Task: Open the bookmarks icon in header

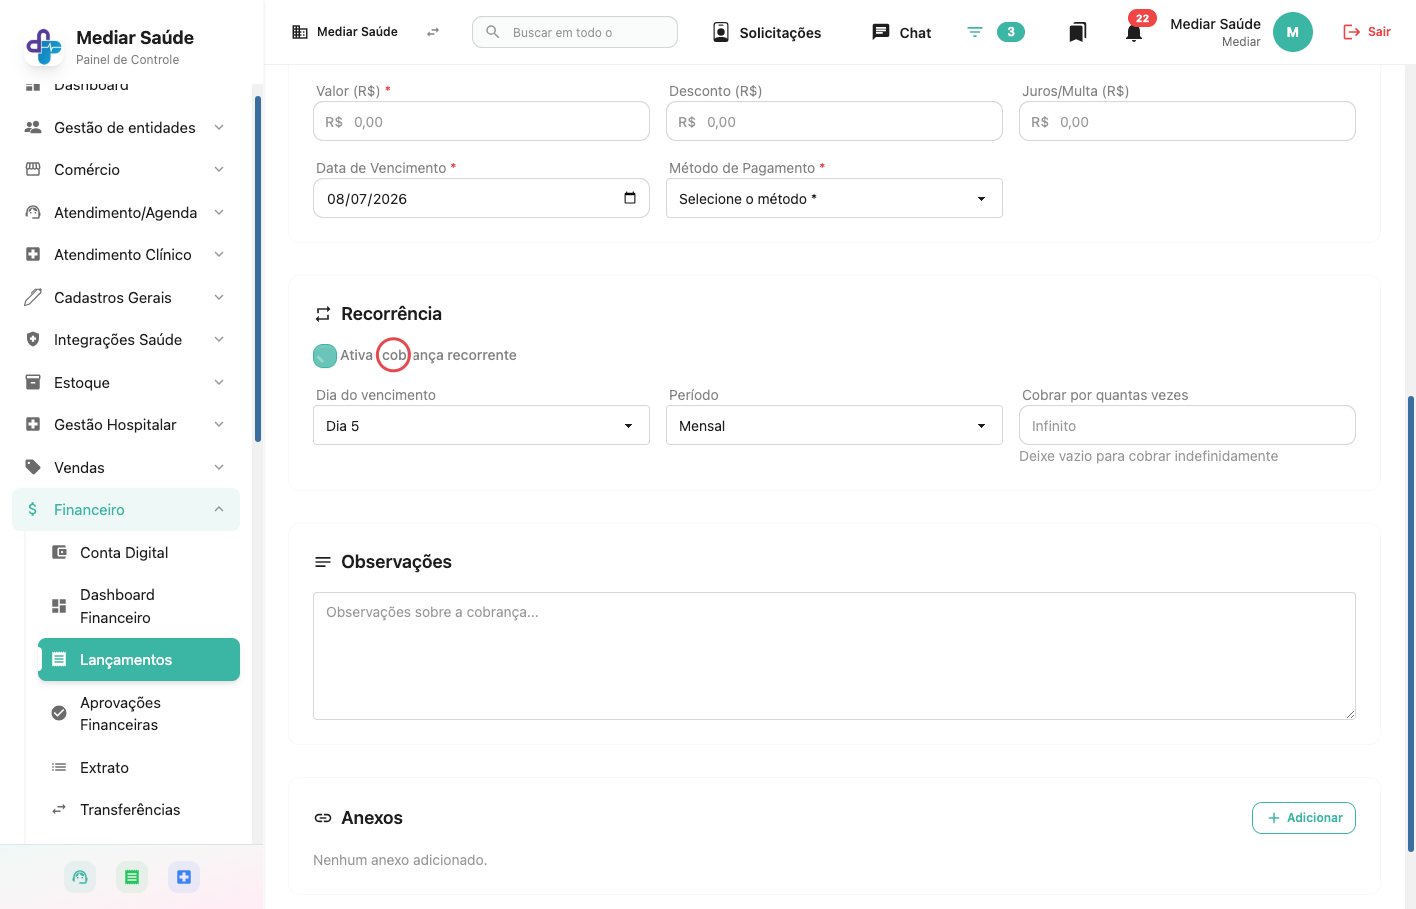Action: coord(1077,32)
